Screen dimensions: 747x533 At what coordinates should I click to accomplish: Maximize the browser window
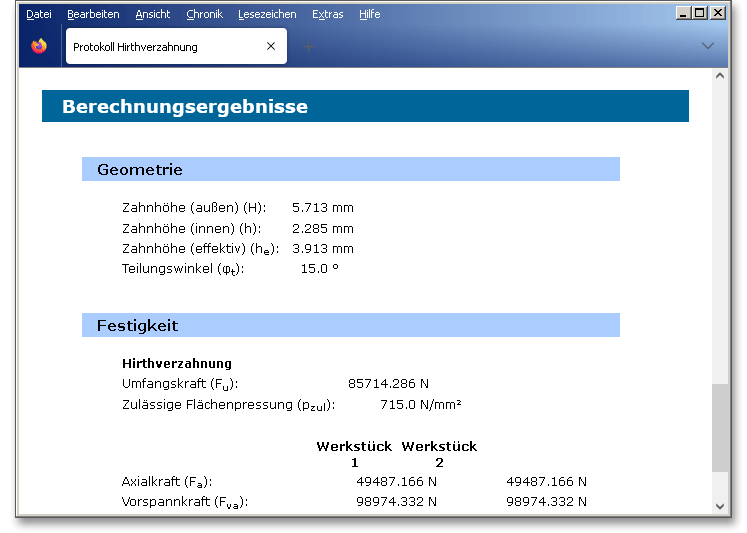(701, 13)
